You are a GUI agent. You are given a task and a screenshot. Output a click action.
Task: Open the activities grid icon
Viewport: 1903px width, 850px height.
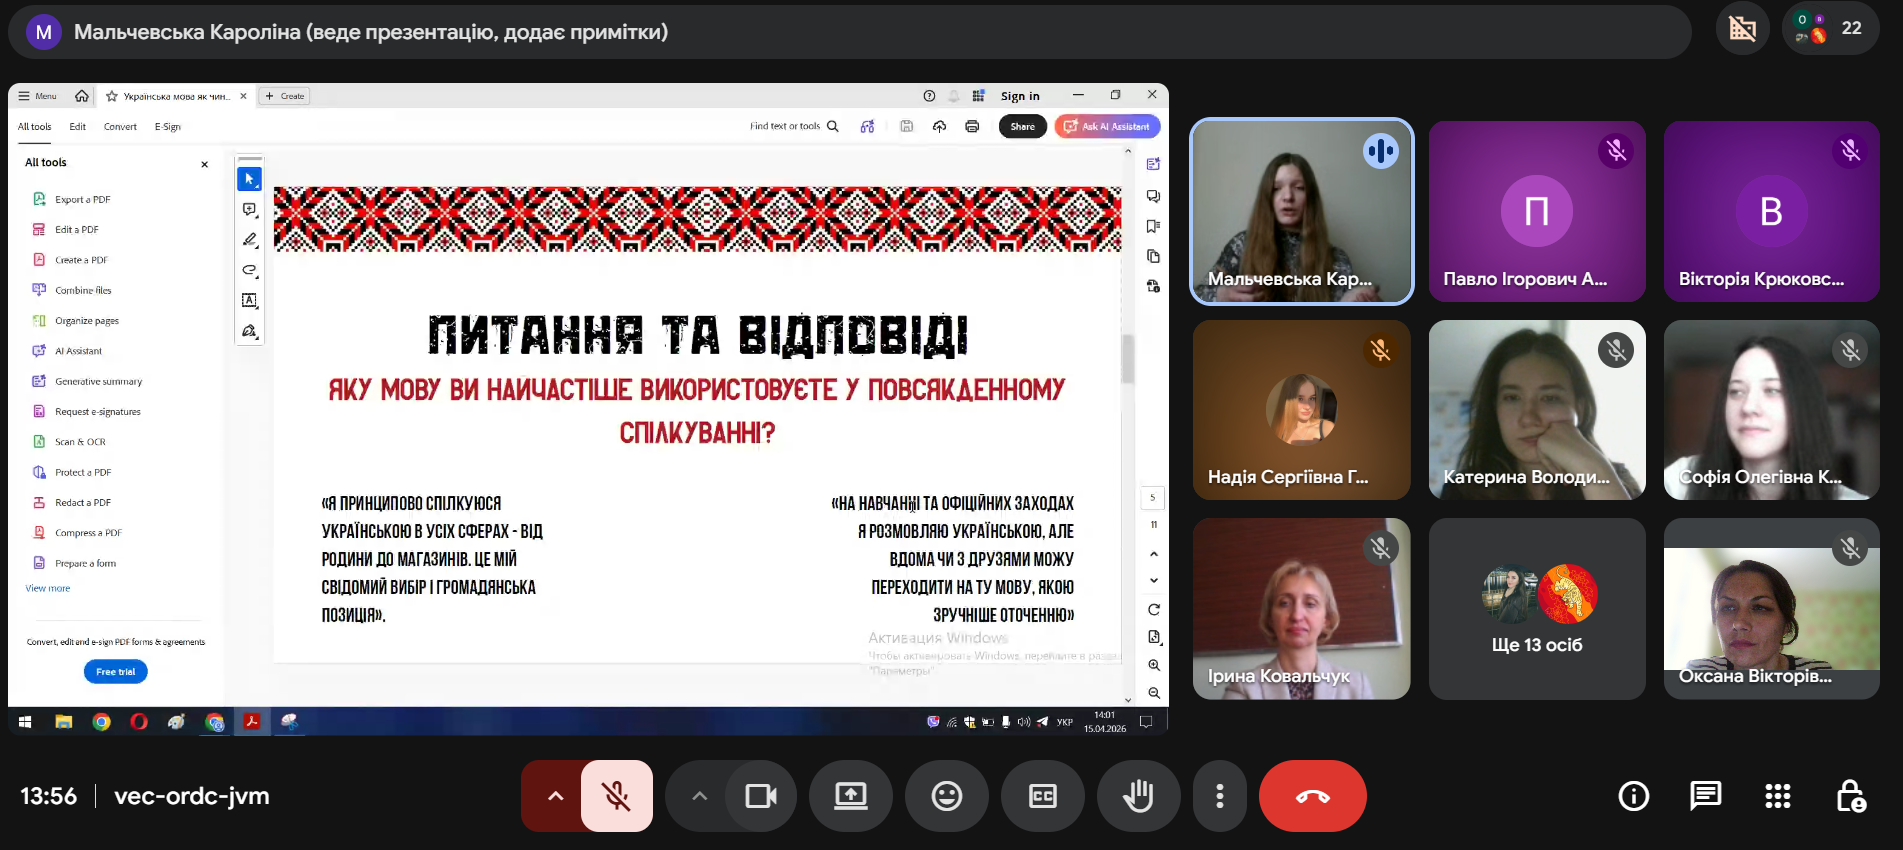[1777, 796]
